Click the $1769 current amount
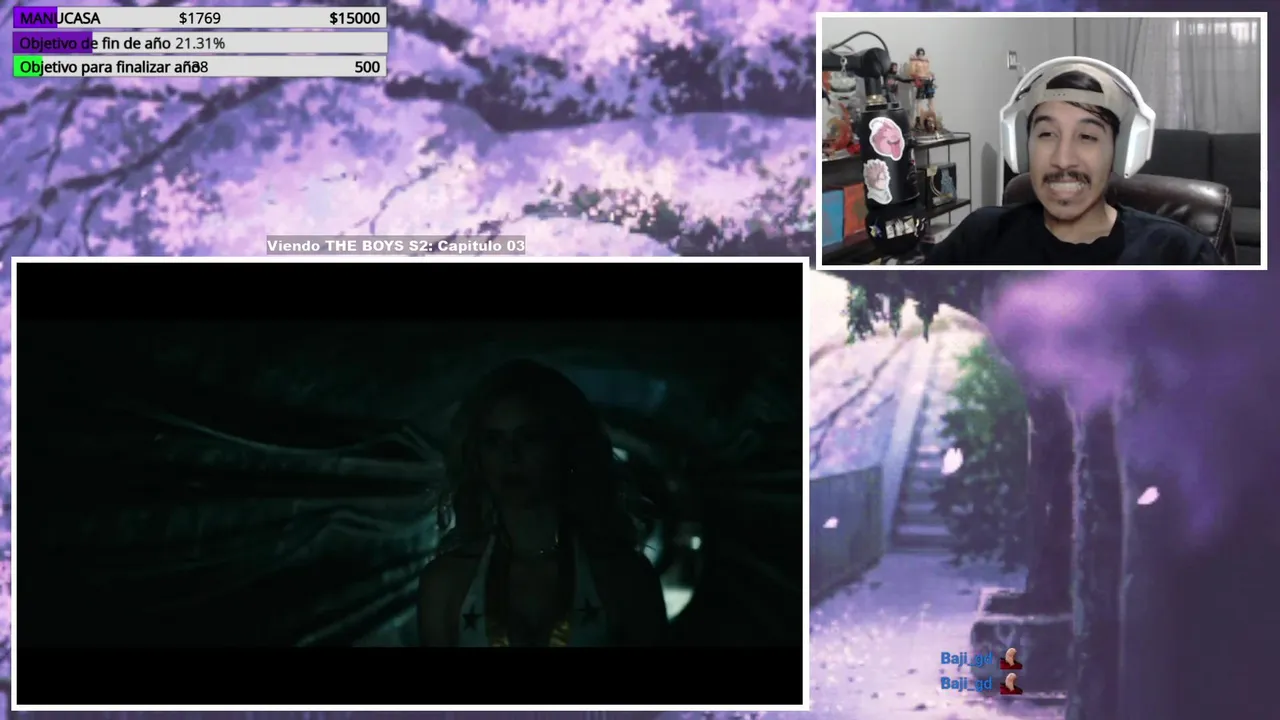The width and height of the screenshot is (1280, 720). point(200,18)
